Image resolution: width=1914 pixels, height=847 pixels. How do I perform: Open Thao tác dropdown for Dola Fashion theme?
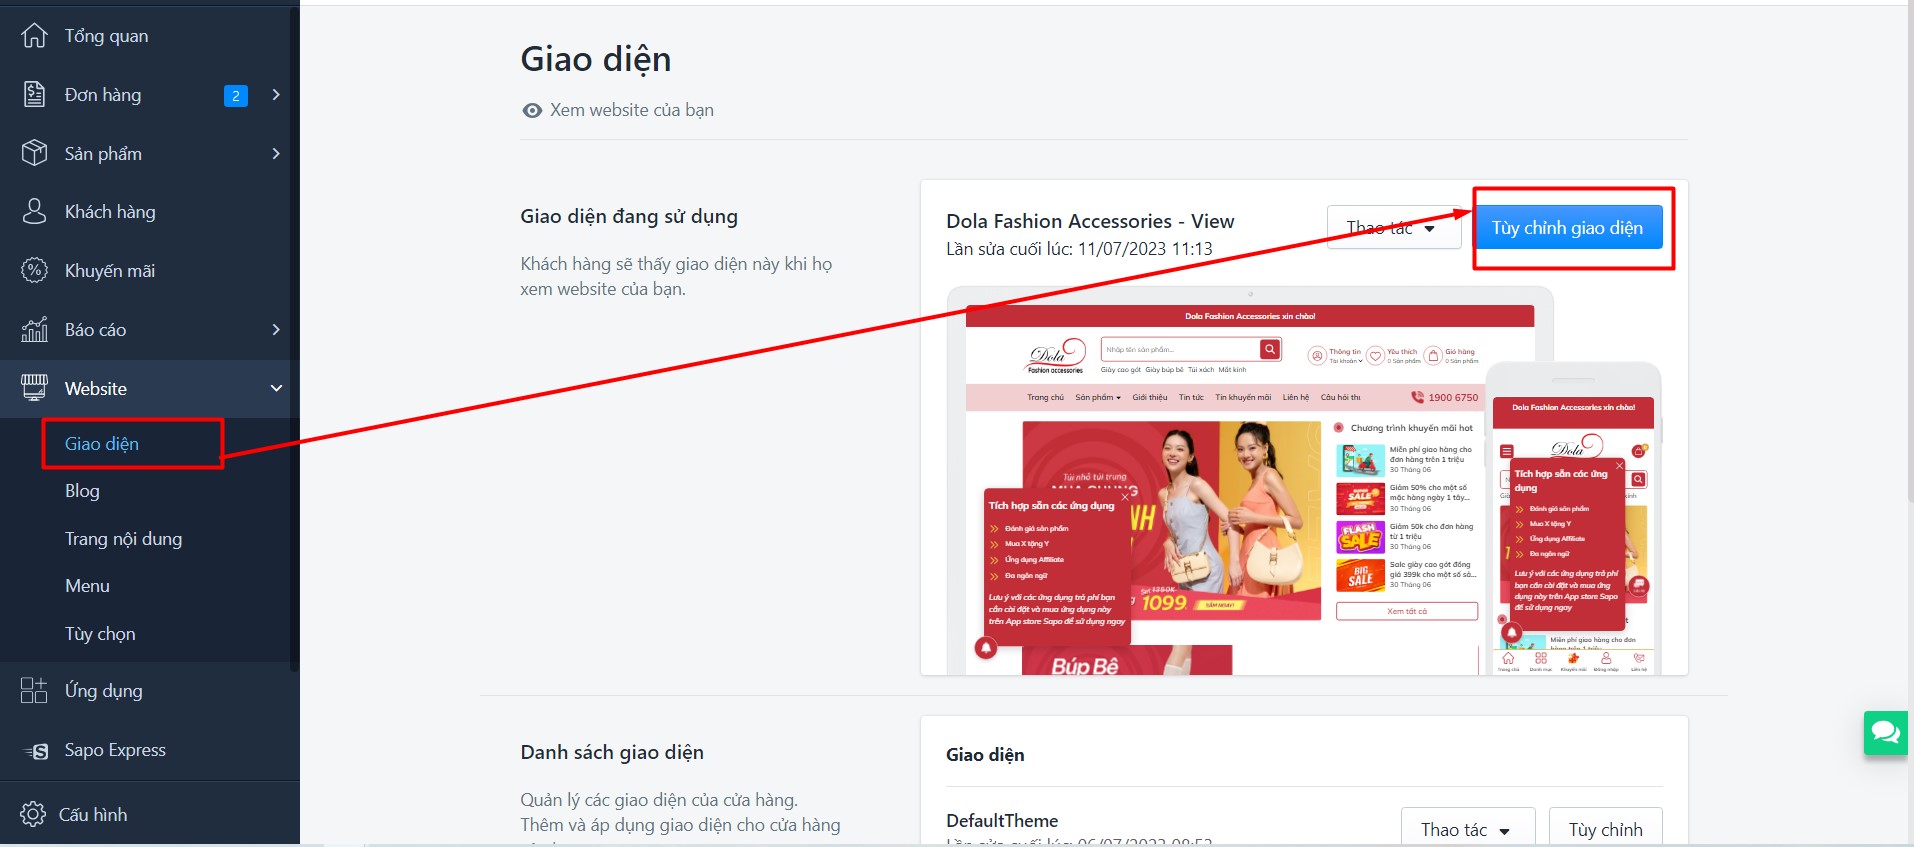(1394, 228)
